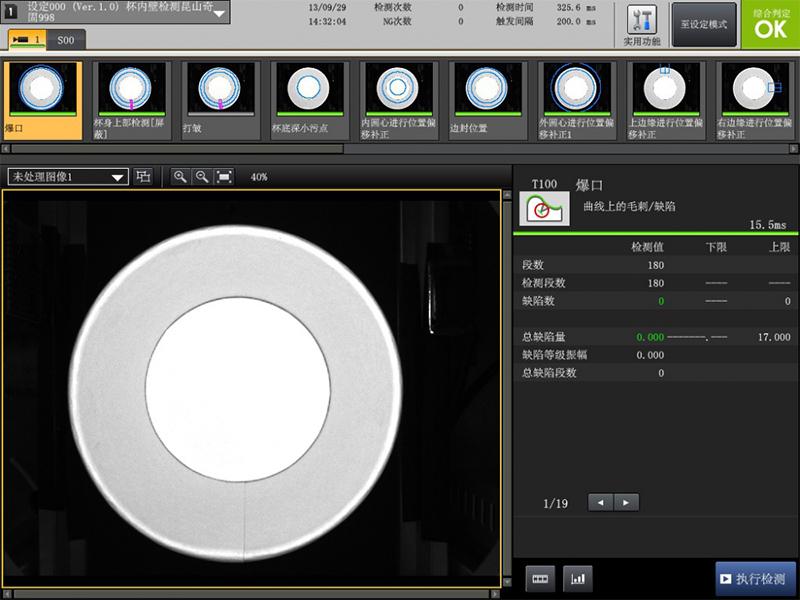This screenshot has width=800, height=600.
Task: Switch to the S00 tab
Action: coord(67,40)
